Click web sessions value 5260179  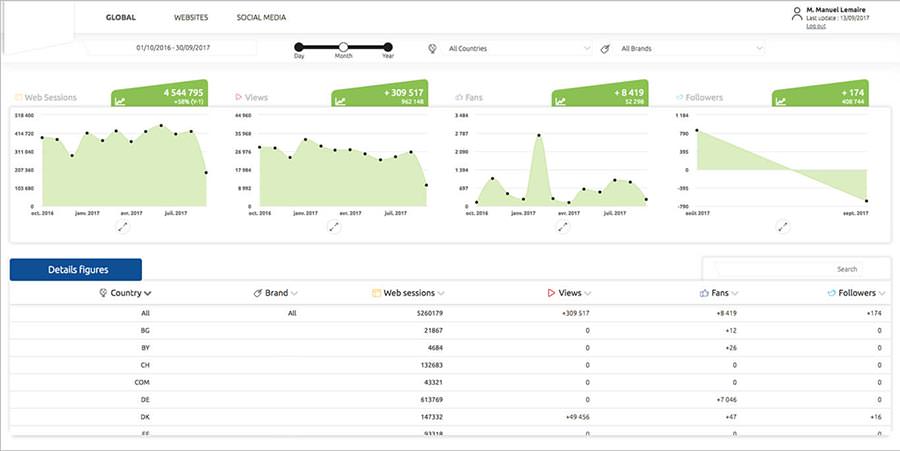(429, 313)
